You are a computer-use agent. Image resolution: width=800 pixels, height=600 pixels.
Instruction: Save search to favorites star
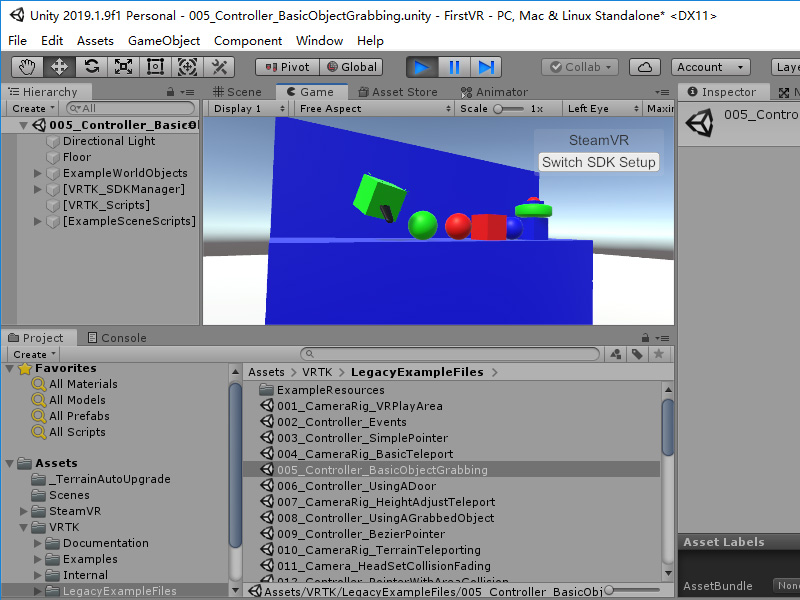(x=659, y=354)
